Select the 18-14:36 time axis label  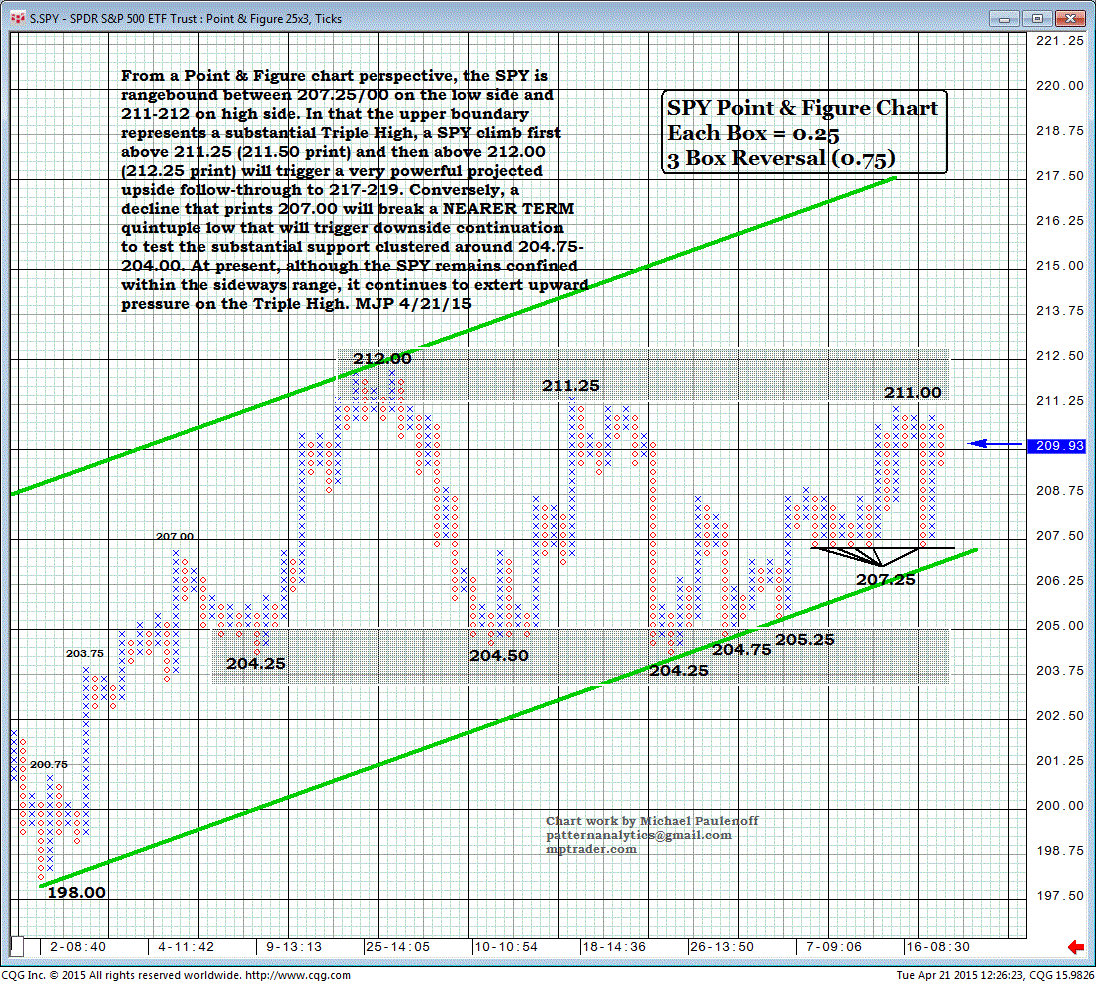tap(614, 947)
